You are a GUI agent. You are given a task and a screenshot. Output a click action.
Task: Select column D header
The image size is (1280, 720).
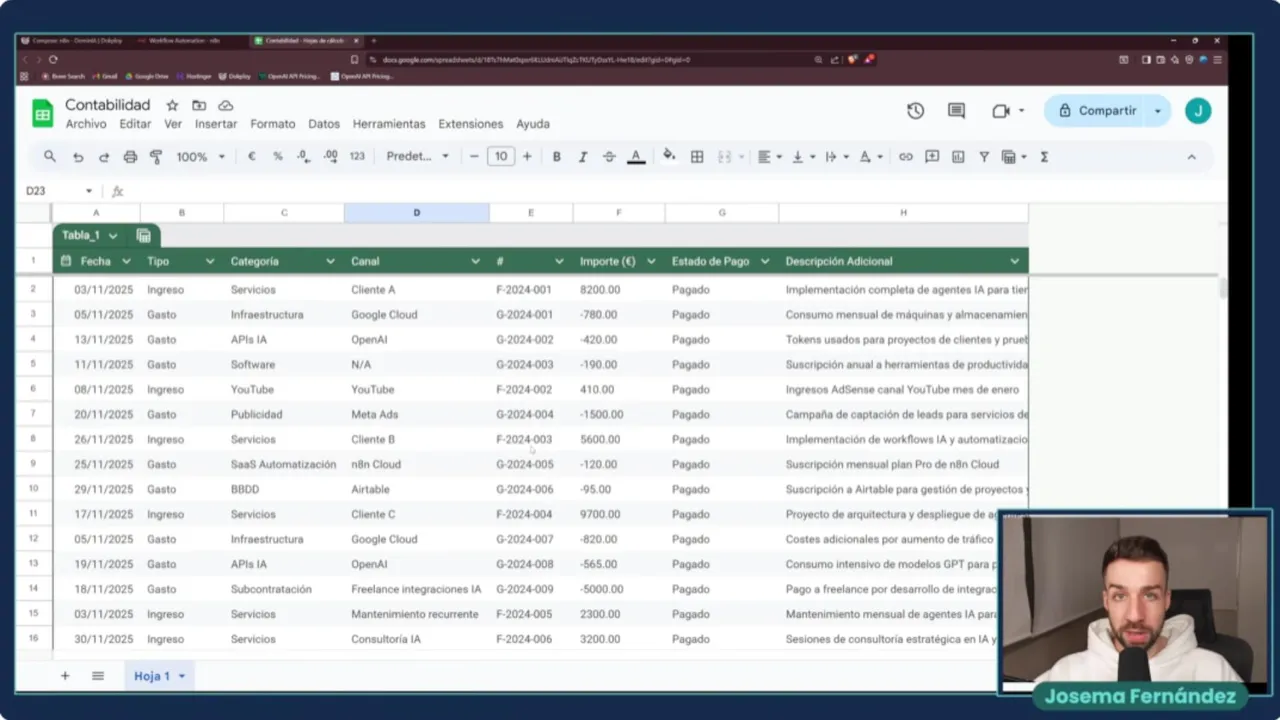pyautogui.click(x=417, y=213)
